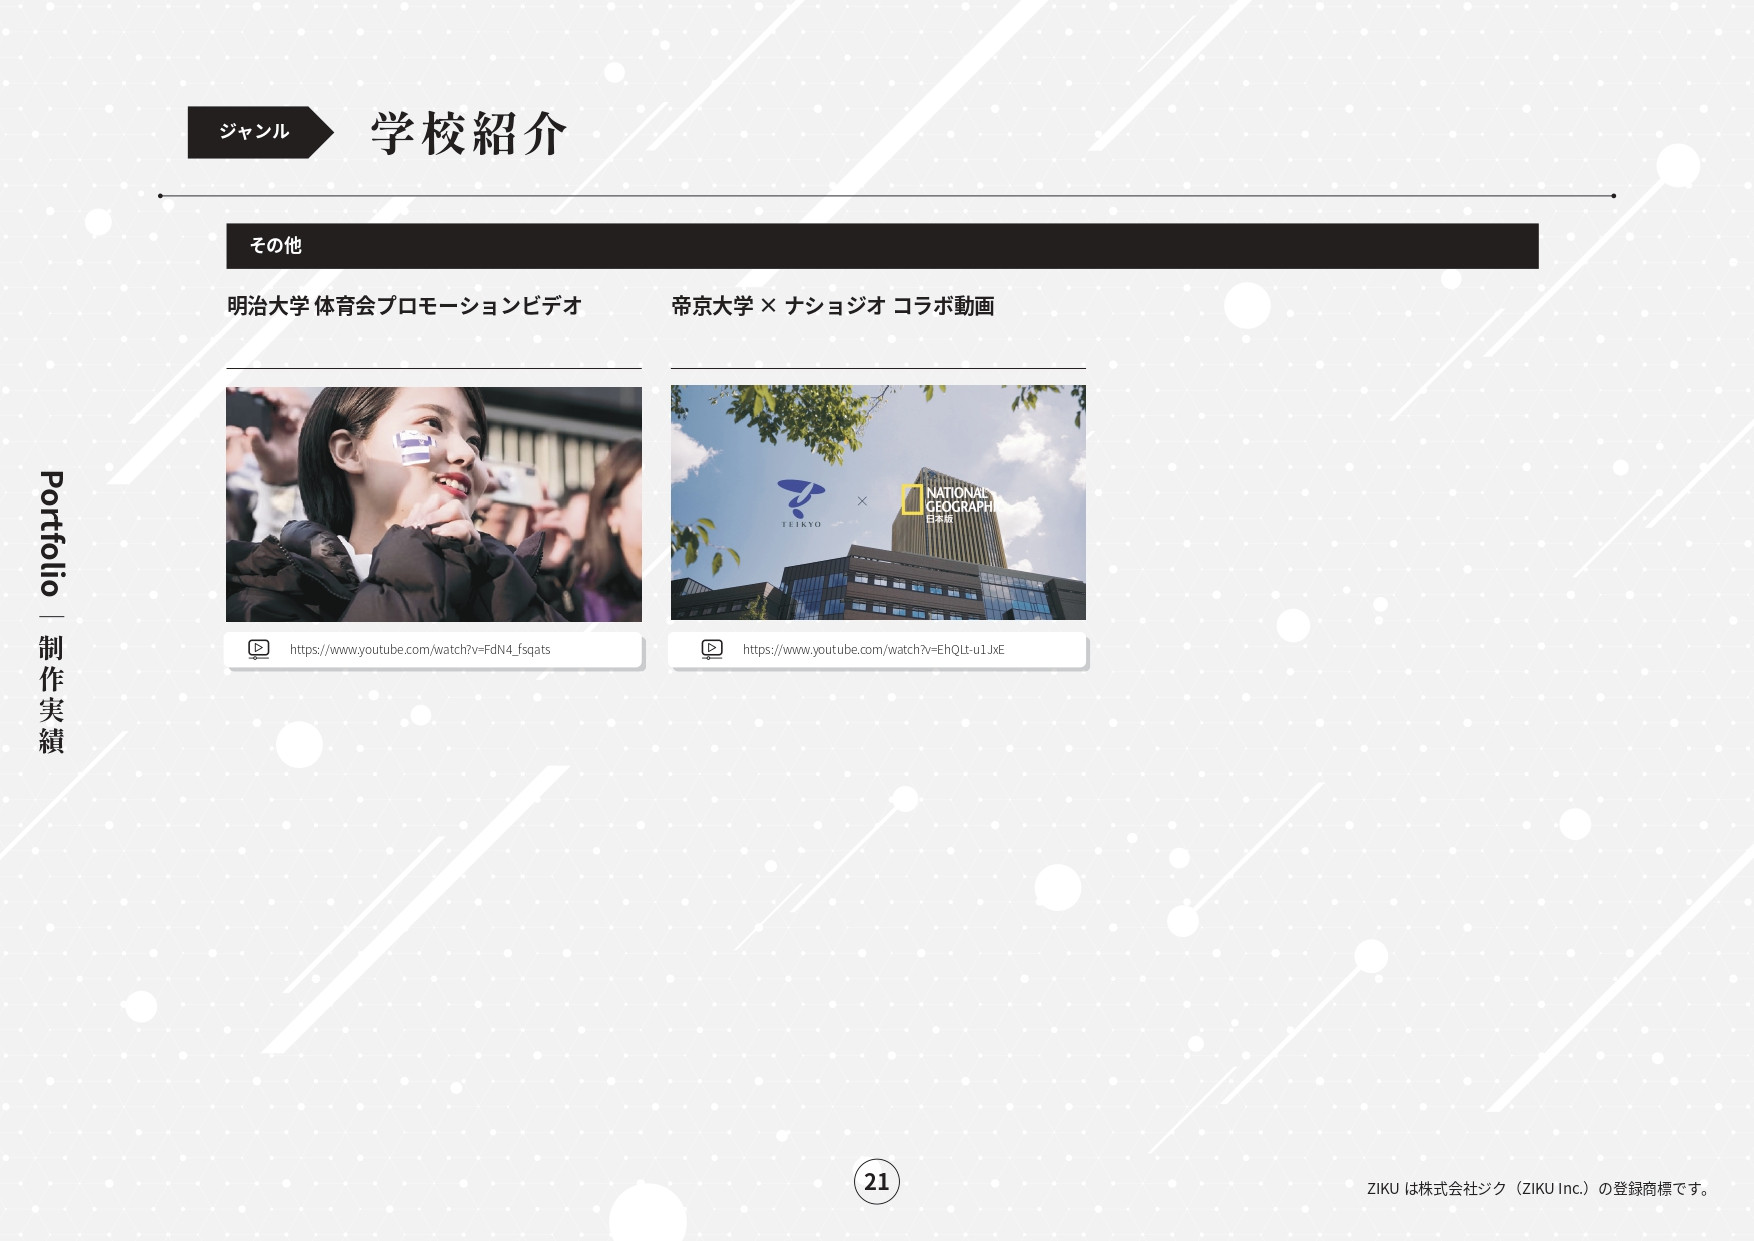Select the ジャンル arrow label icon
1754x1241 pixels.
point(256,130)
